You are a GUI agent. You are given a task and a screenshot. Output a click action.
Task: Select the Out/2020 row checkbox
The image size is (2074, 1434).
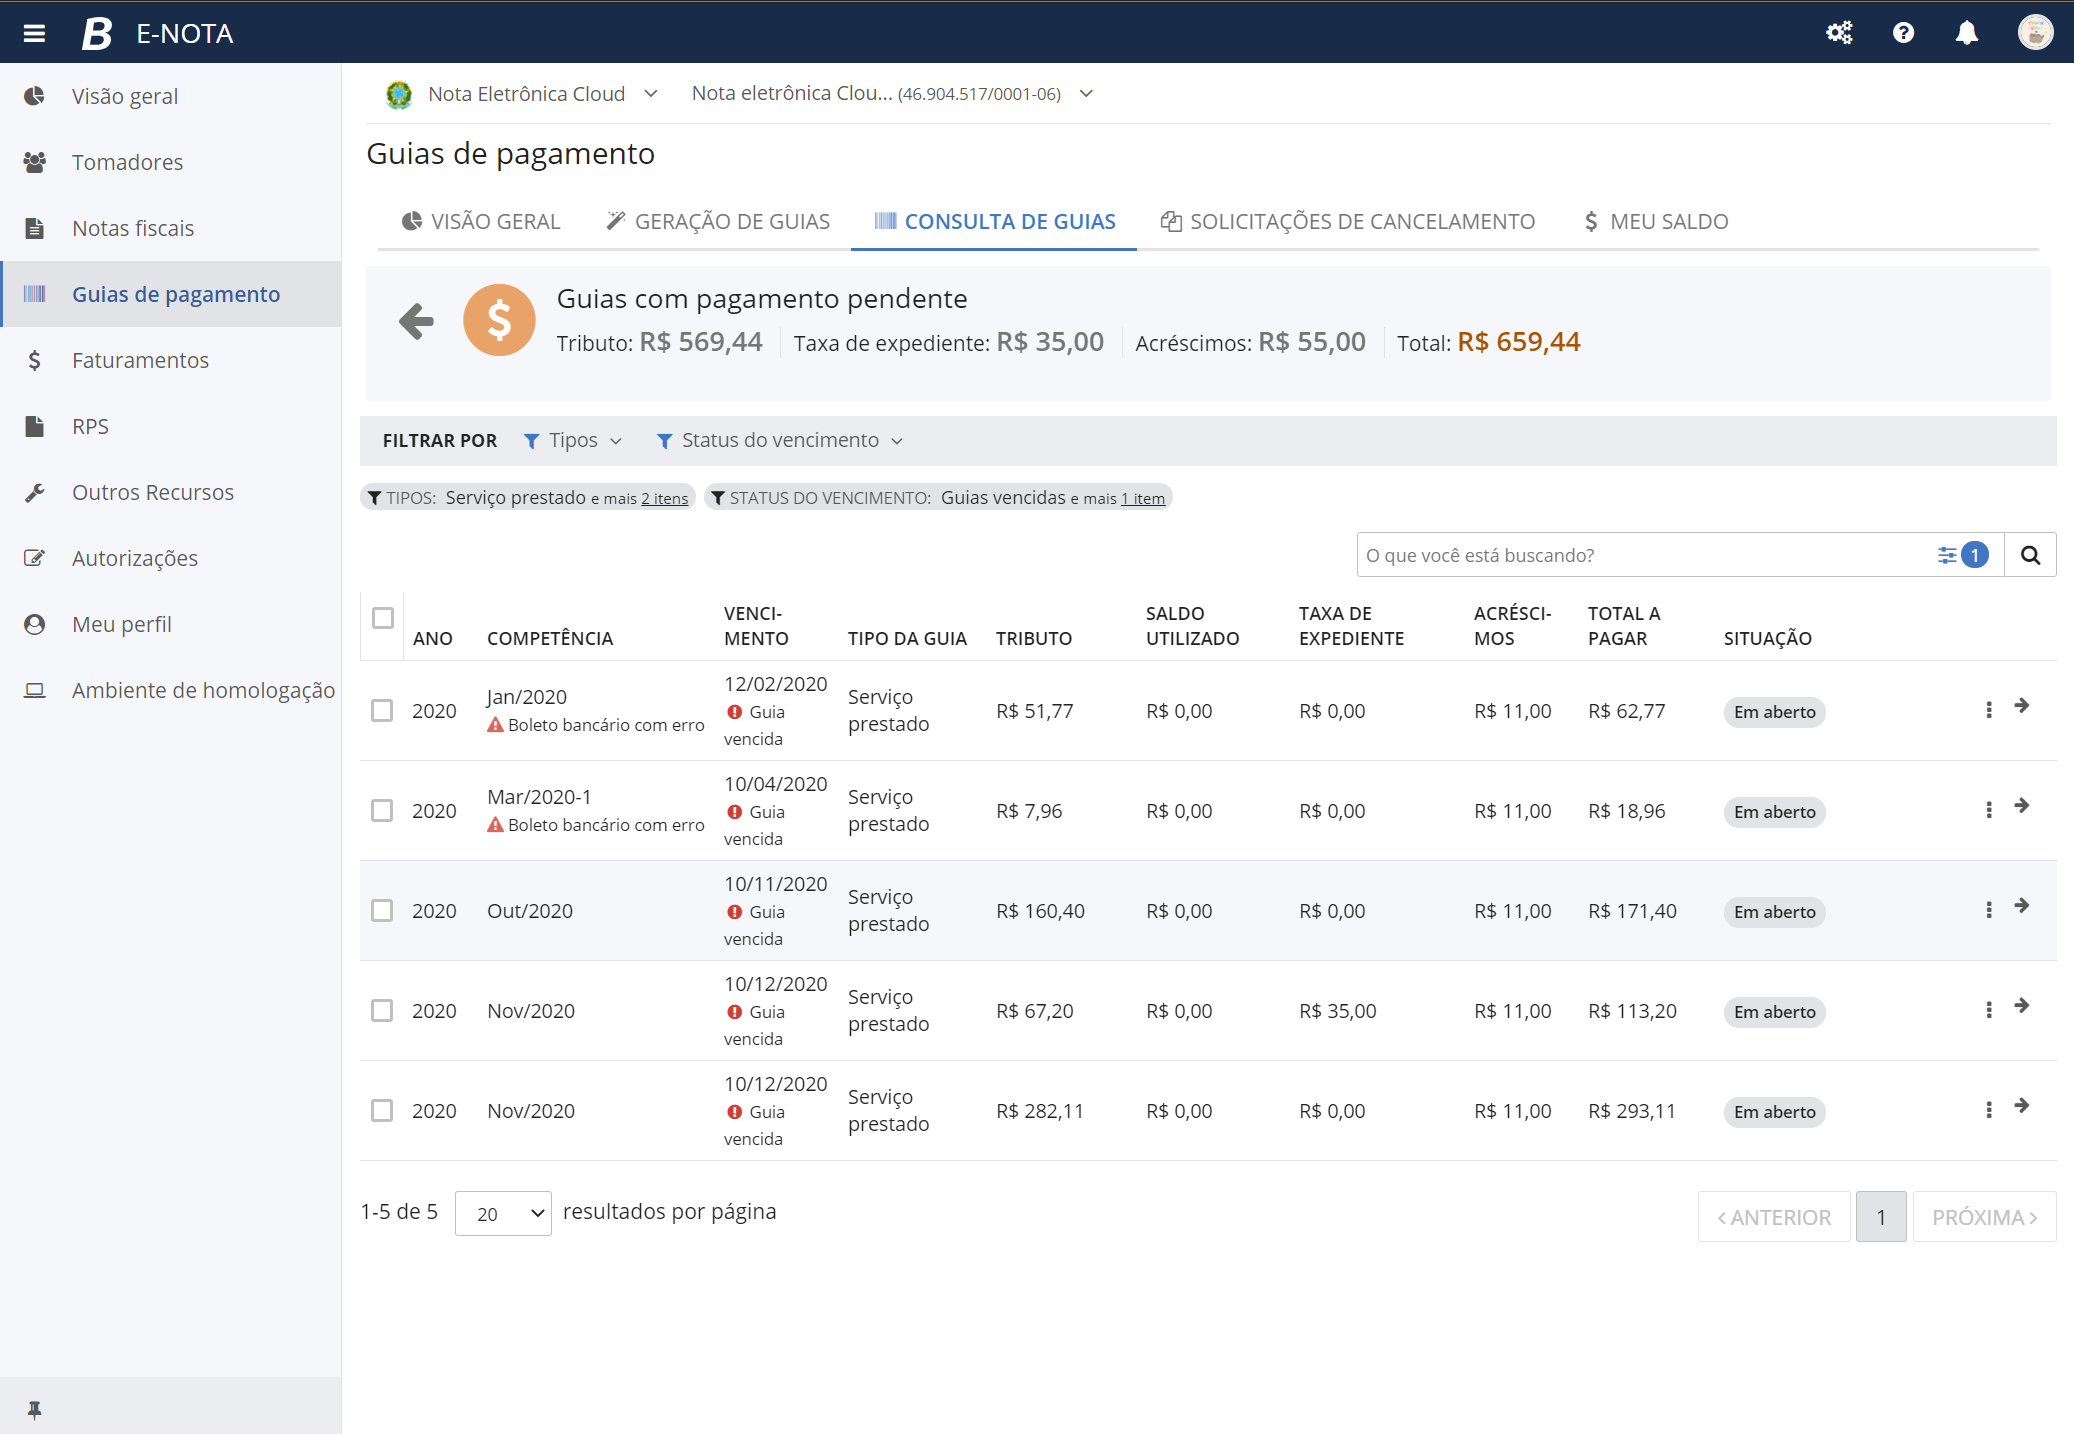(382, 910)
